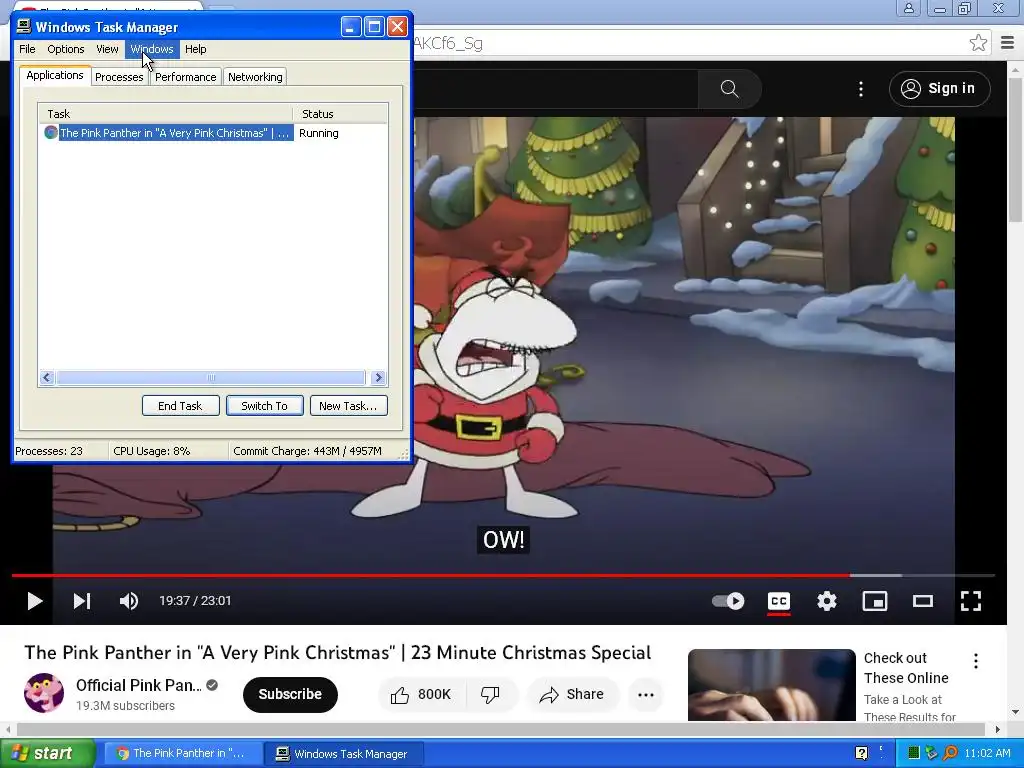Open the Official Pink Panther channel avatar
Image resolution: width=1024 pixels, height=768 pixels.
pos(44,693)
